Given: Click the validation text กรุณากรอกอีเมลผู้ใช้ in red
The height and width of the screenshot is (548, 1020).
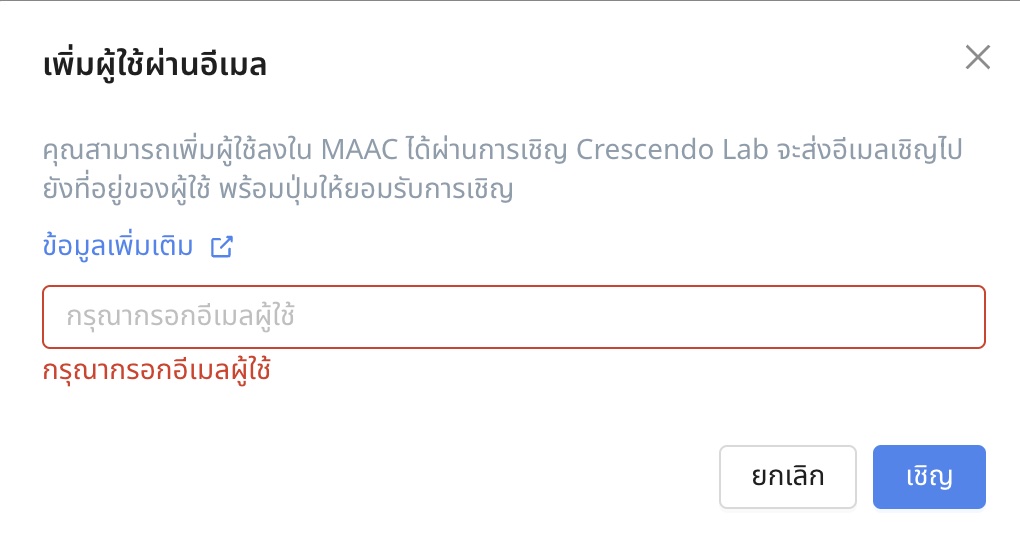Looking at the screenshot, I should 157,371.
